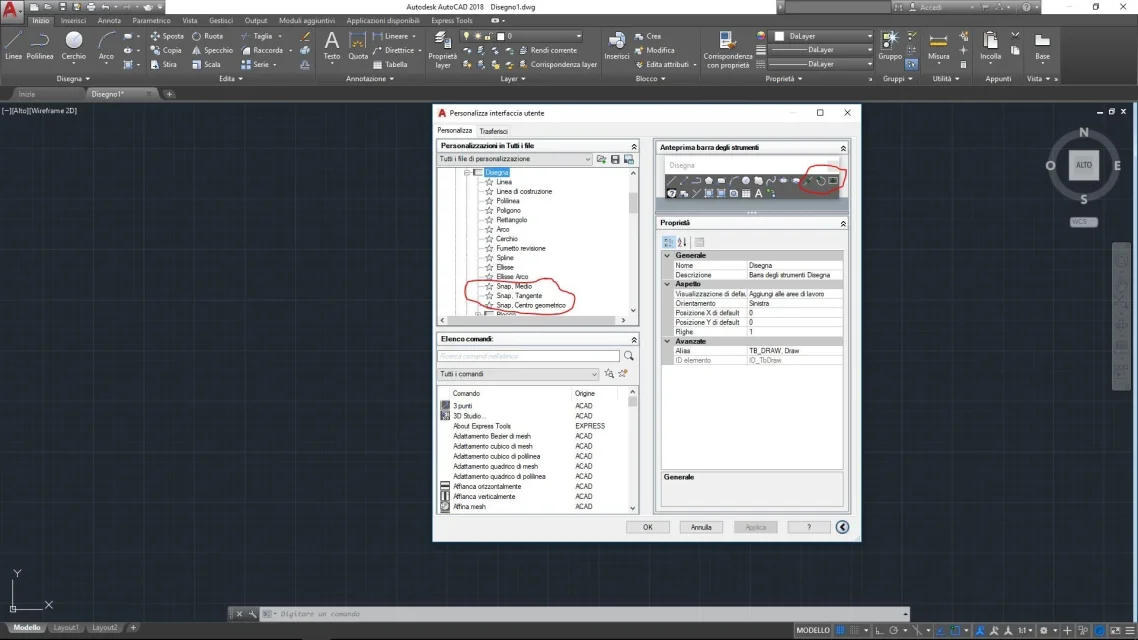Click the Taglia trim command
This screenshot has width=1138, height=640.
click(x=257, y=36)
